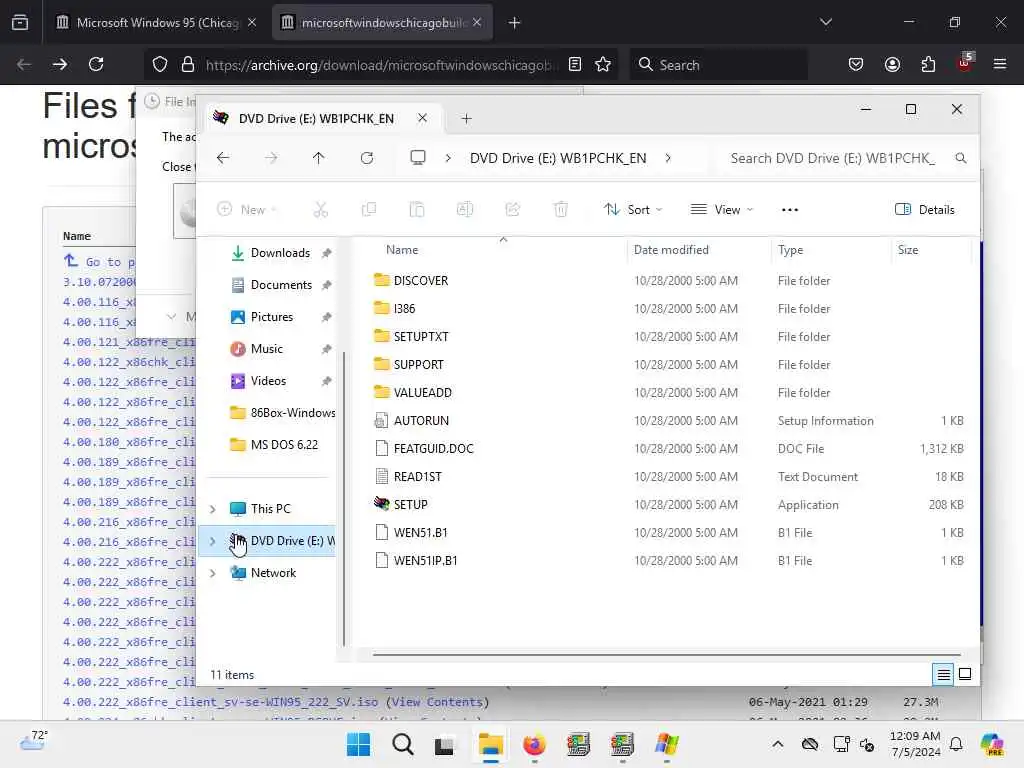Screen dimensions: 1024x768
Task: Click File Explorer back arrow
Action: (x=223, y=158)
